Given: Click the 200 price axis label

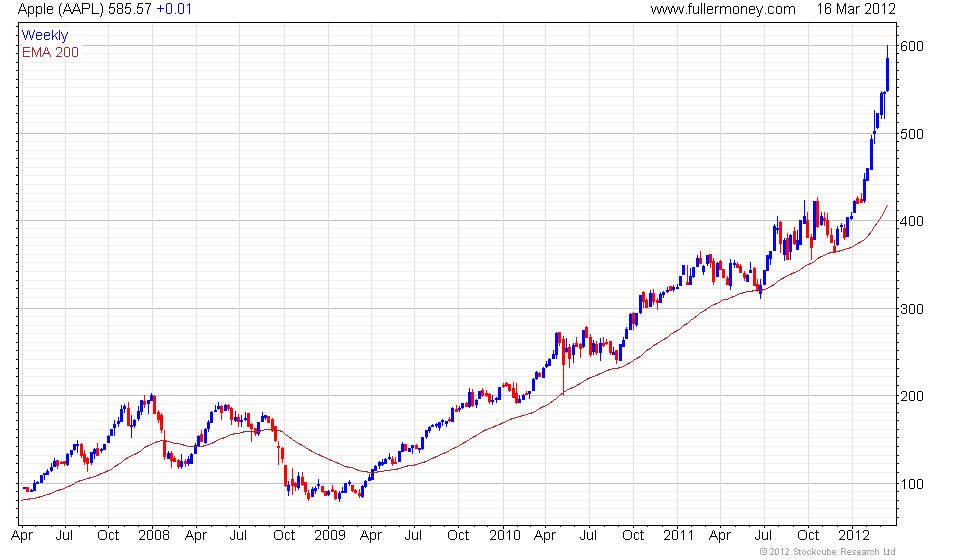Looking at the screenshot, I should click(912, 396).
